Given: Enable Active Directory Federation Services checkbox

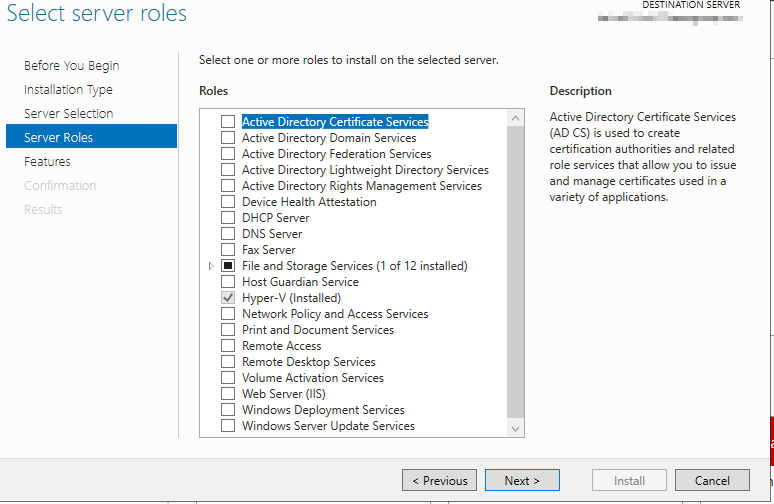Looking at the screenshot, I should [228, 154].
